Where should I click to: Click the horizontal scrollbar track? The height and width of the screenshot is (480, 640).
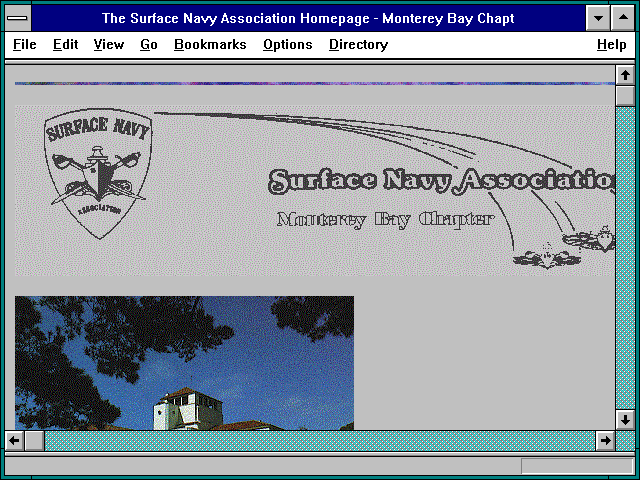320,440
